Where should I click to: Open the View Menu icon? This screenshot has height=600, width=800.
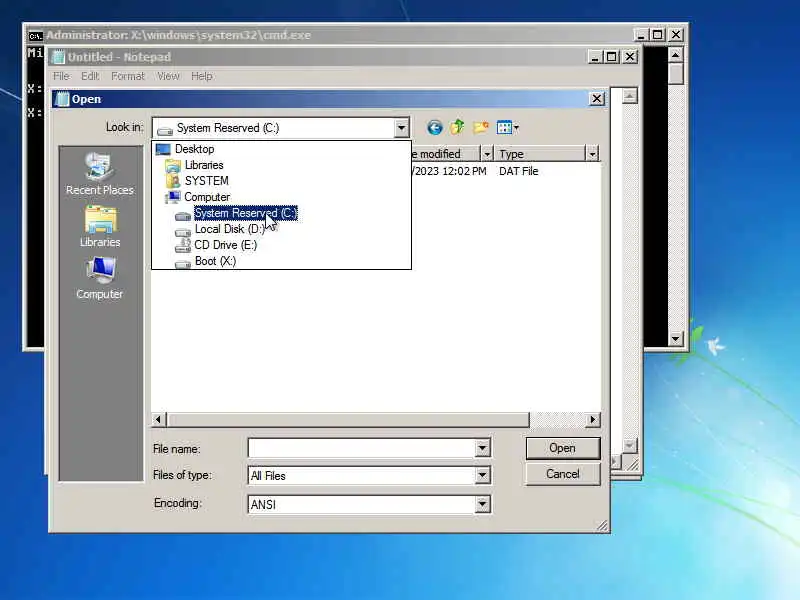click(x=508, y=128)
